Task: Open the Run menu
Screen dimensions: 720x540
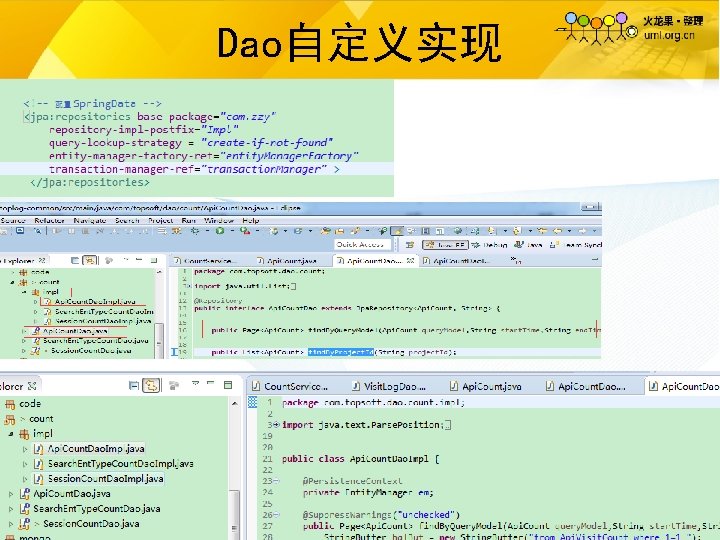Action: (x=189, y=220)
